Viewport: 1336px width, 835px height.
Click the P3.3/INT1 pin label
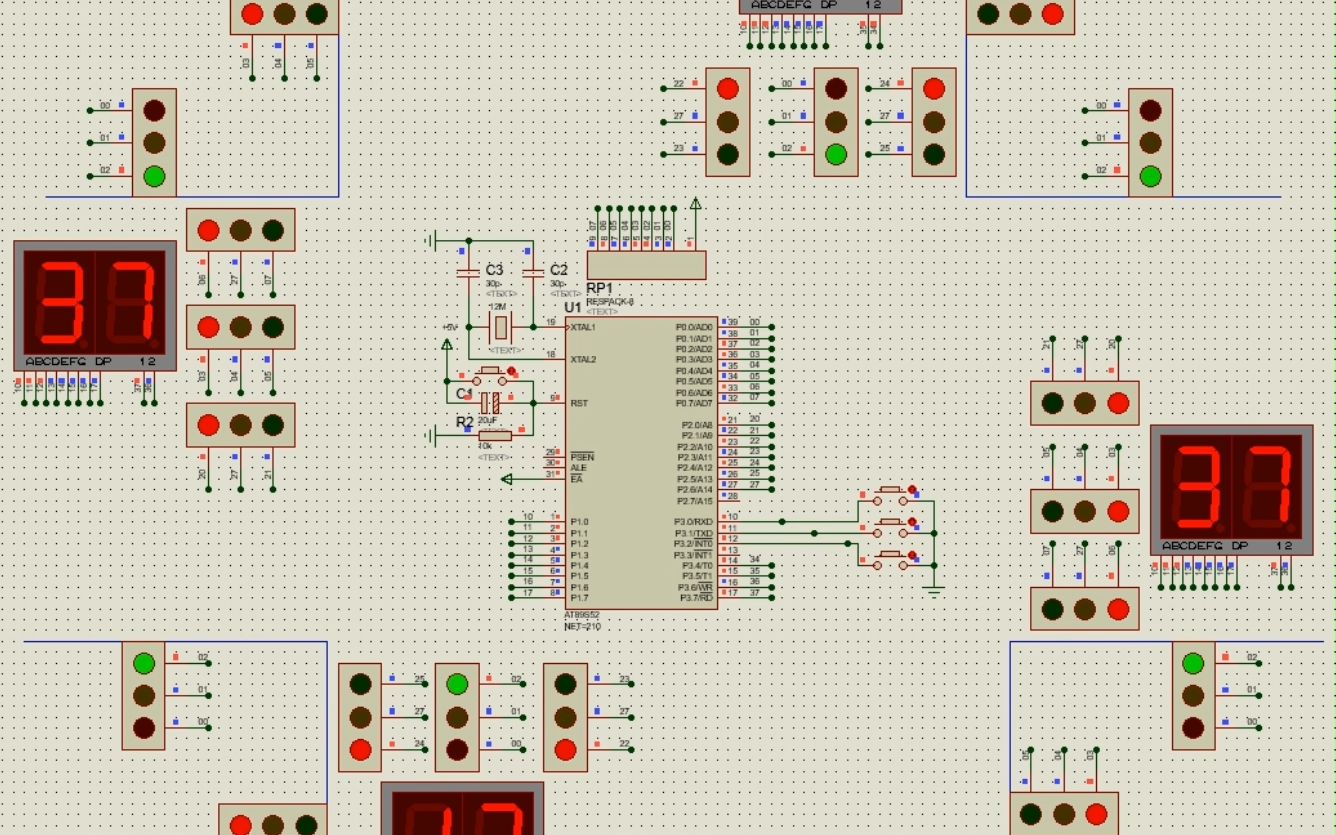pyautogui.click(x=693, y=554)
